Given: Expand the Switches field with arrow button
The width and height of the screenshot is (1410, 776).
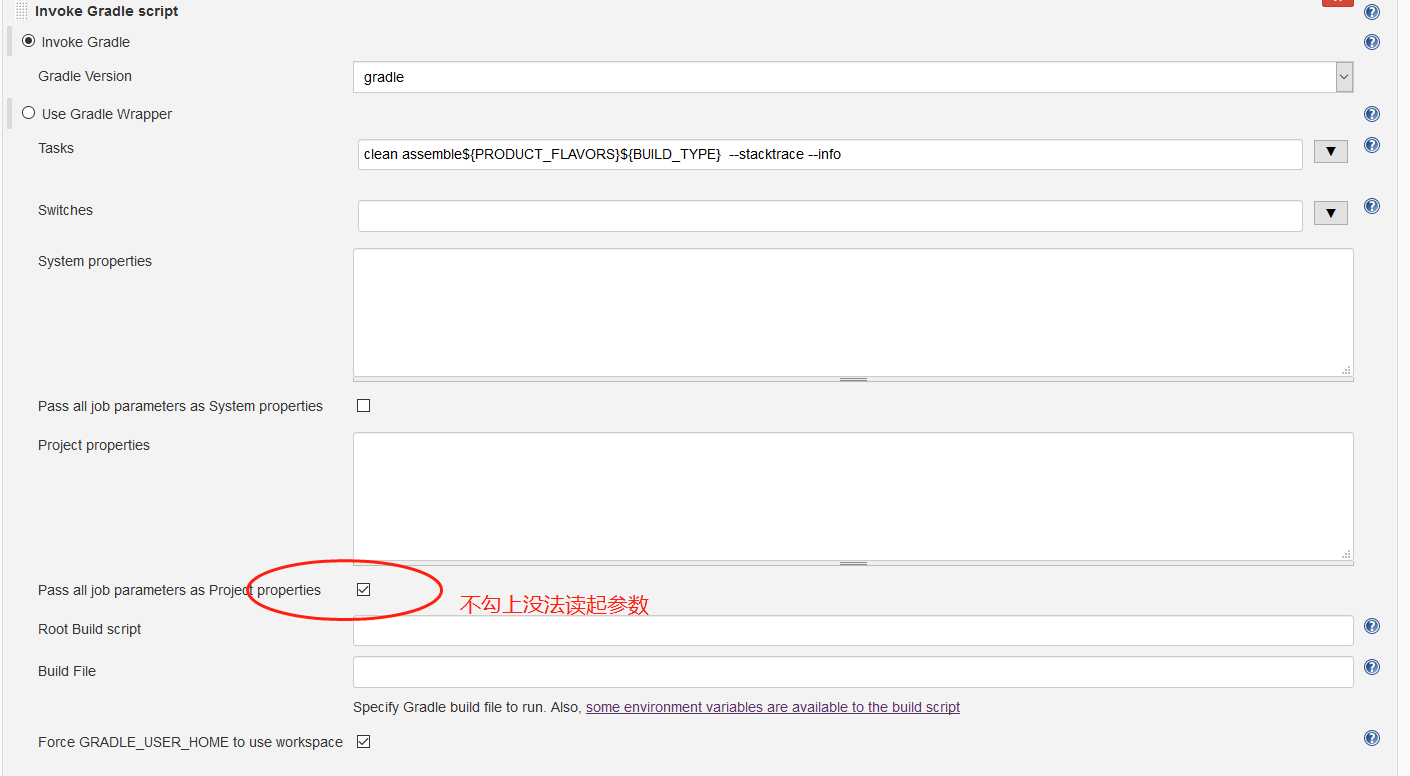Looking at the screenshot, I should point(1330,213).
